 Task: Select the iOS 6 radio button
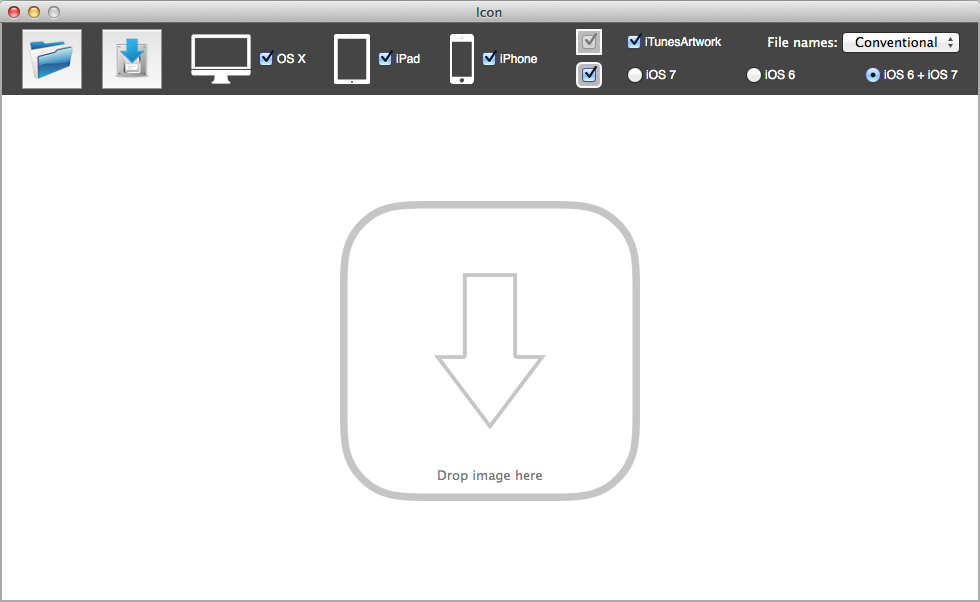(754, 75)
